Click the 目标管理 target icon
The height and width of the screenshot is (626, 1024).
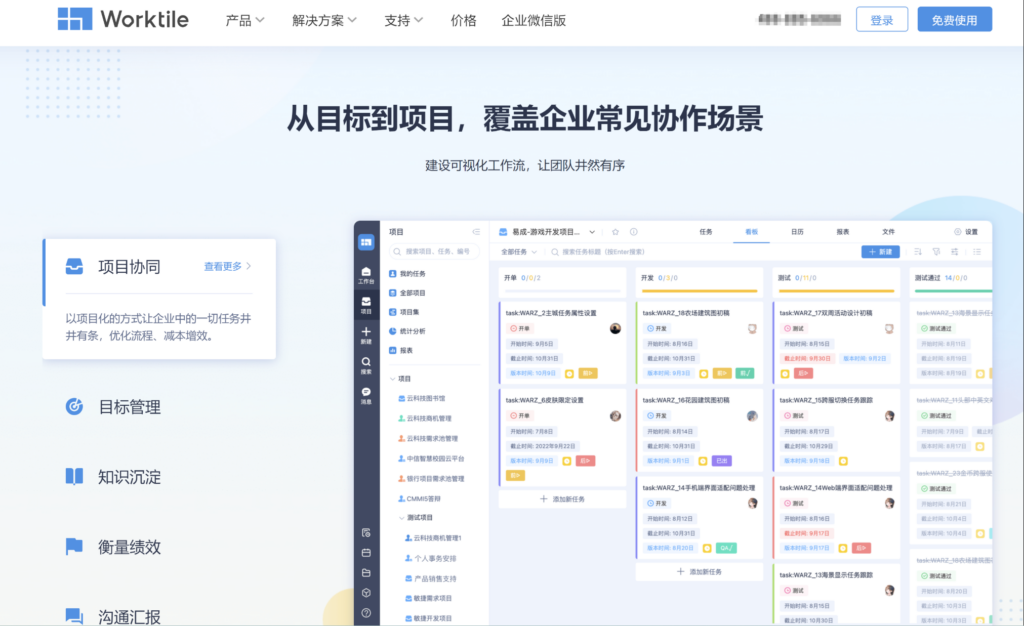tap(74, 407)
